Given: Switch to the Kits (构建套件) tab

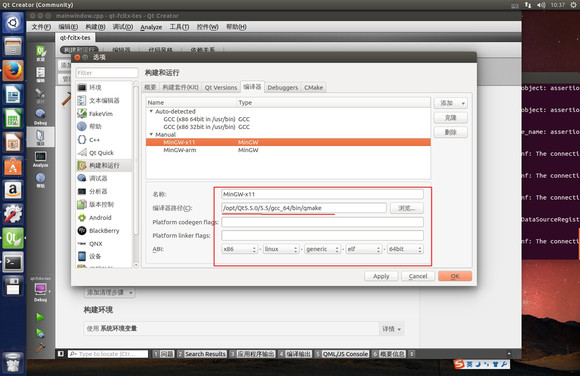Looking at the screenshot, I should click(181, 87).
